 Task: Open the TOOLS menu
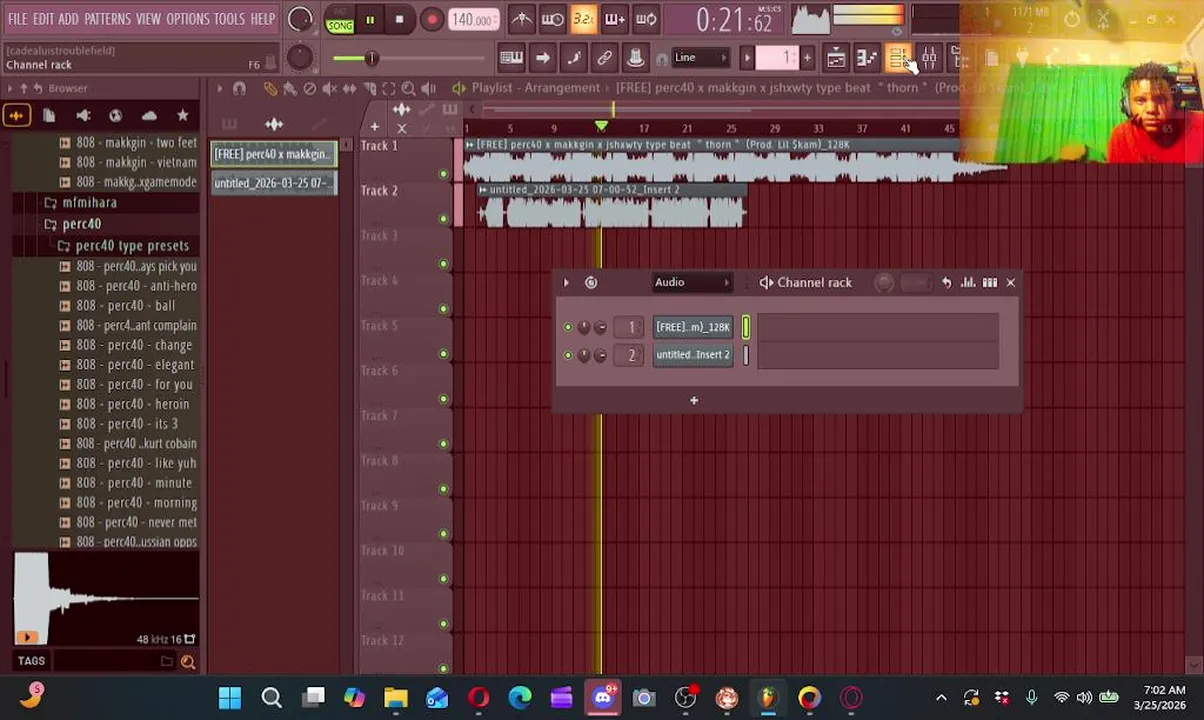point(229,19)
